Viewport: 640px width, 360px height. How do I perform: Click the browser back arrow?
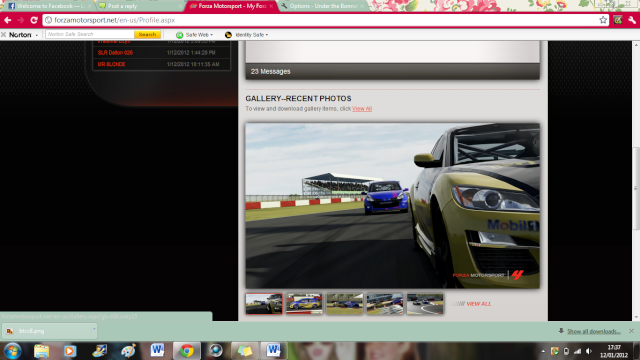(x=8, y=20)
